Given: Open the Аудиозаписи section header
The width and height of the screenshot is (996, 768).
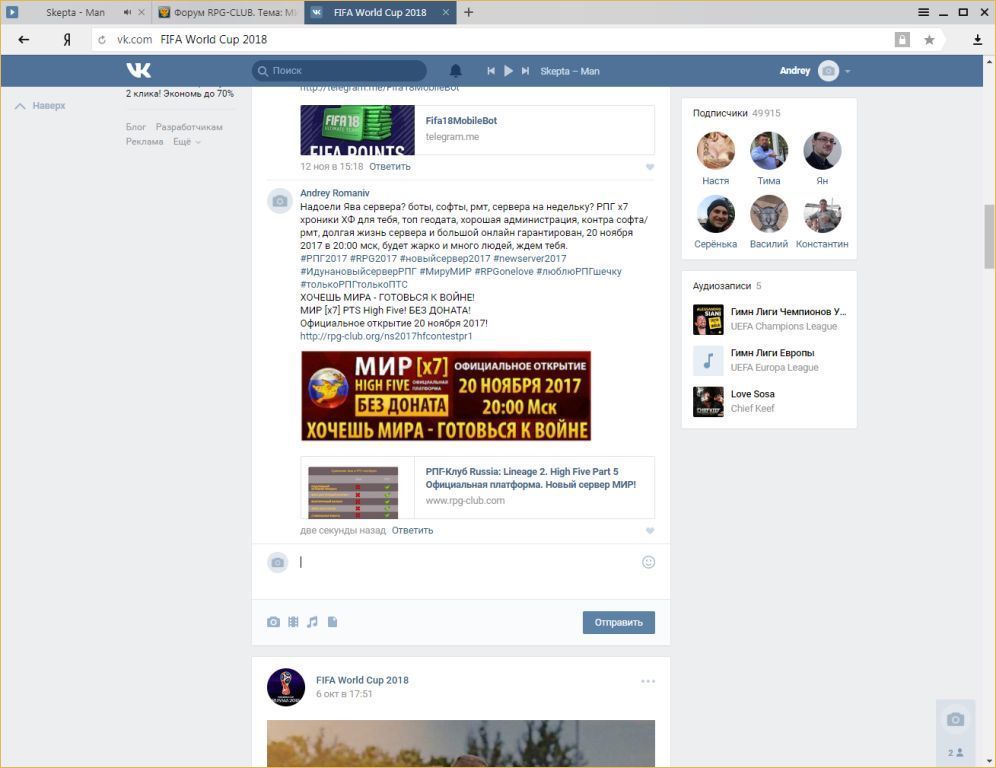Looking at the screenshot, I should coord(727,286).
